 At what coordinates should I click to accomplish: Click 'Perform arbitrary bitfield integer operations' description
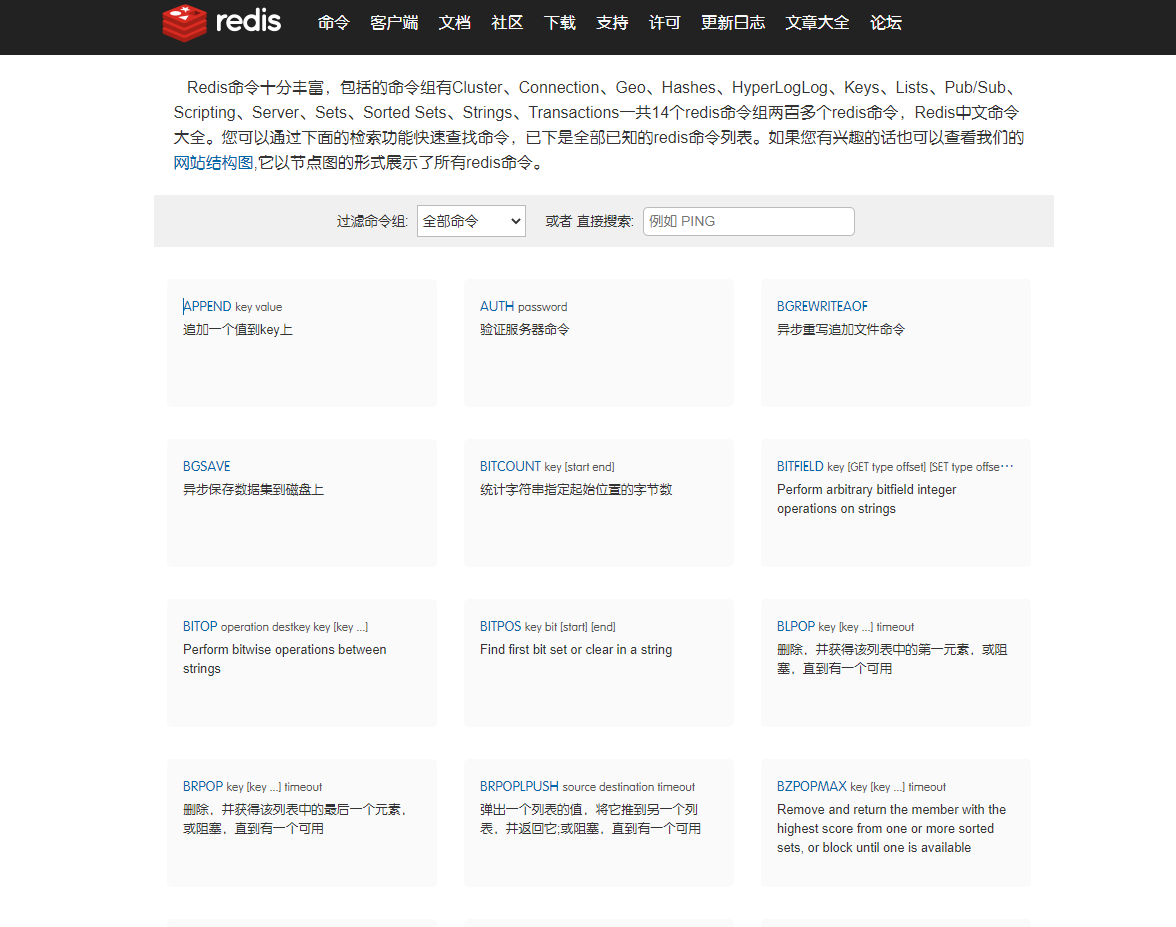866,499
